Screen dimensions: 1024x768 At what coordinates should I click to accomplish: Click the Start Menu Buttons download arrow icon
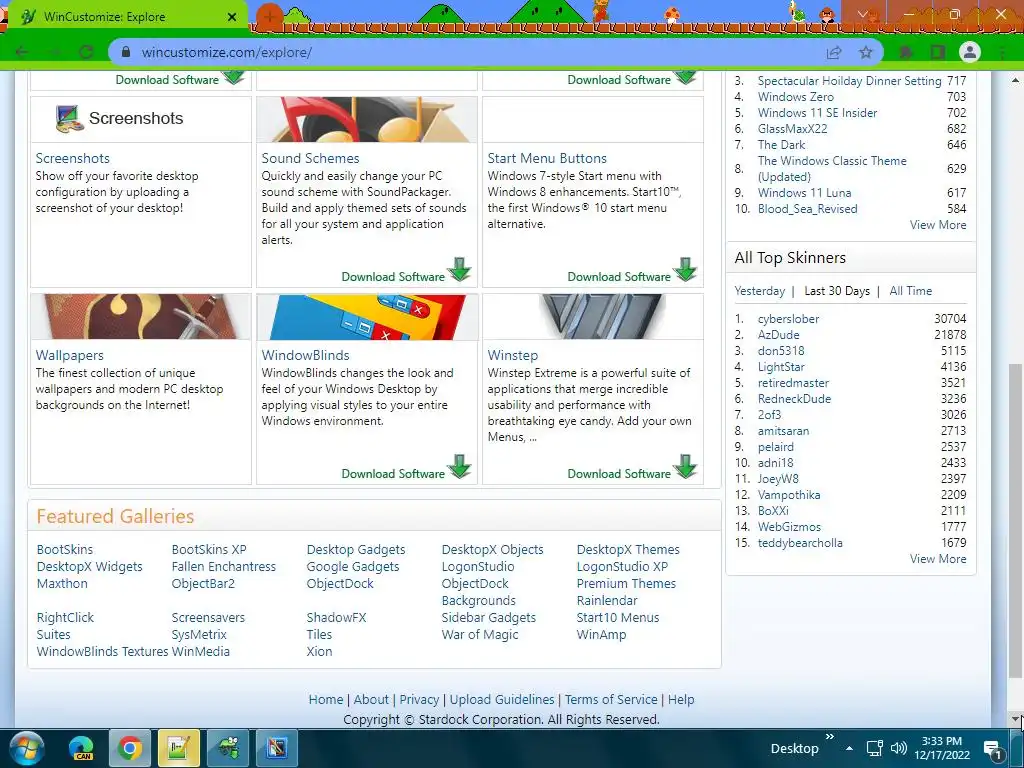coord(686,269)
